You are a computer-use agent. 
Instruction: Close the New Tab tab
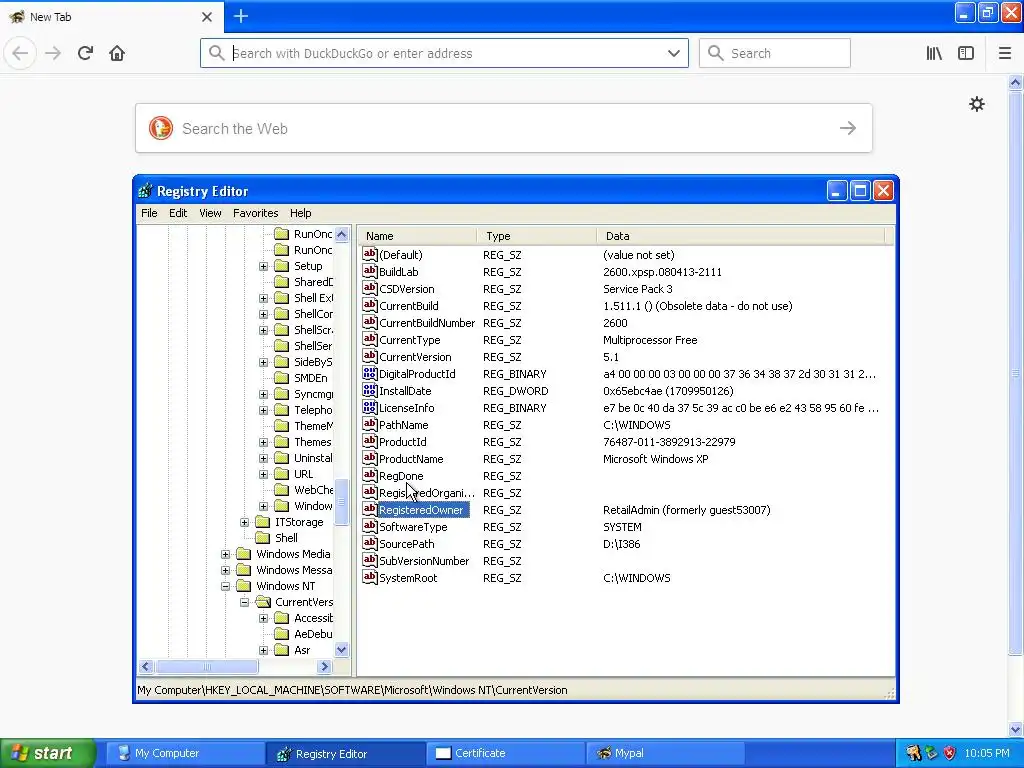click(x=206, y=17)
